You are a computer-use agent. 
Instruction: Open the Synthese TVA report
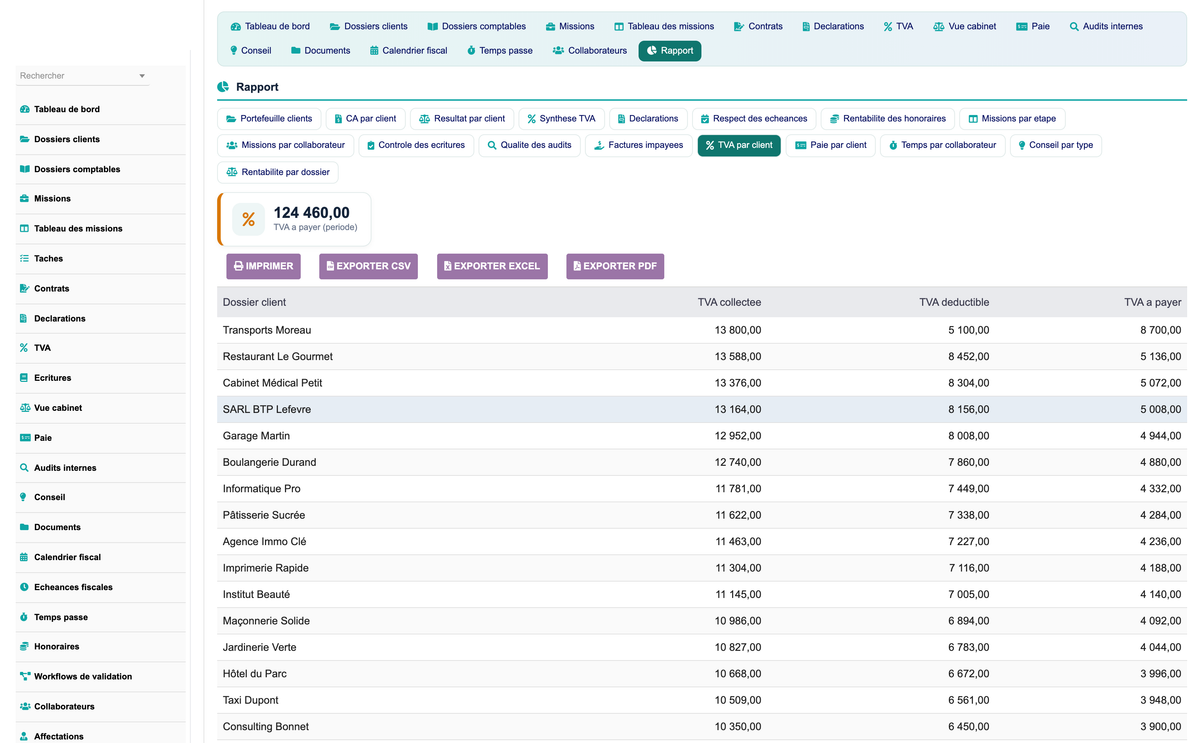[x=561, y=118]
